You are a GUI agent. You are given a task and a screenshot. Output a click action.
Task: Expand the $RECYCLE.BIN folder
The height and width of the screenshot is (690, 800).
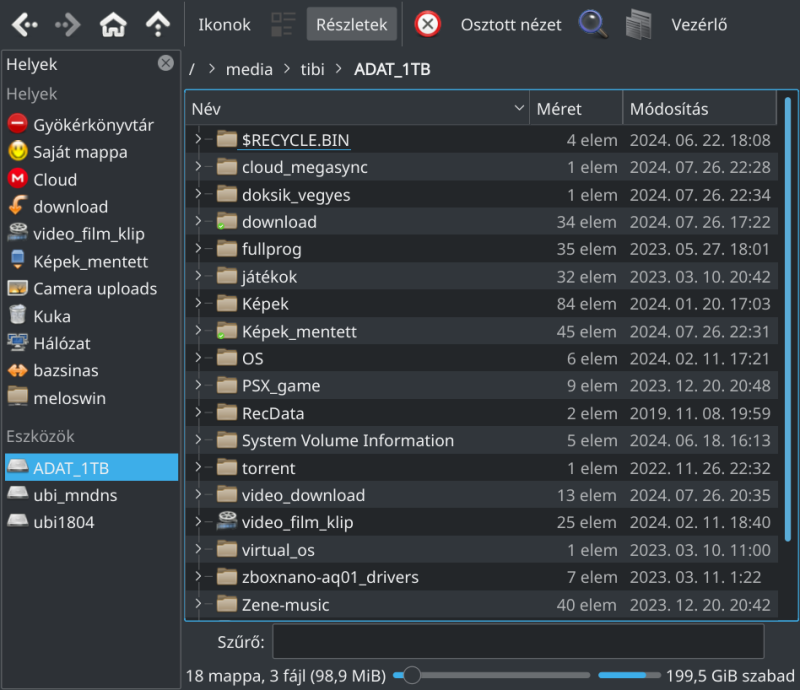[x=198, y=139]
